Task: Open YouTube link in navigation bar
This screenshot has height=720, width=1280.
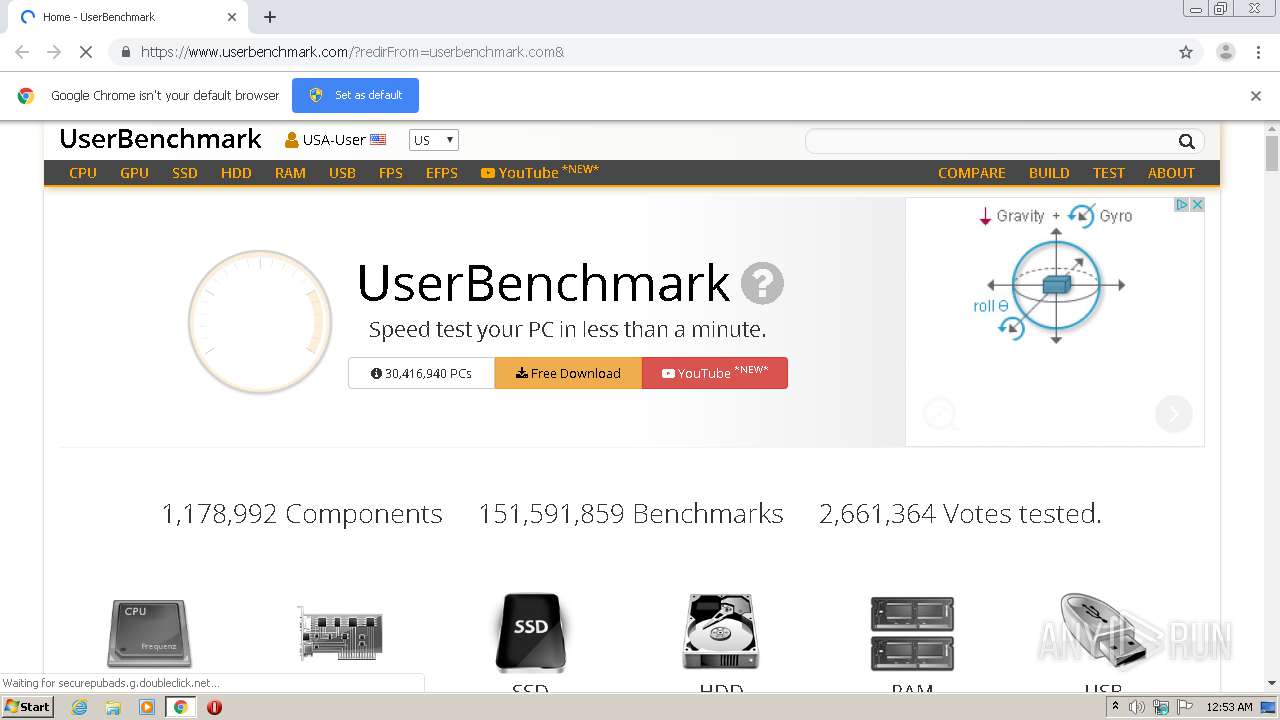Action: [540, 172]
